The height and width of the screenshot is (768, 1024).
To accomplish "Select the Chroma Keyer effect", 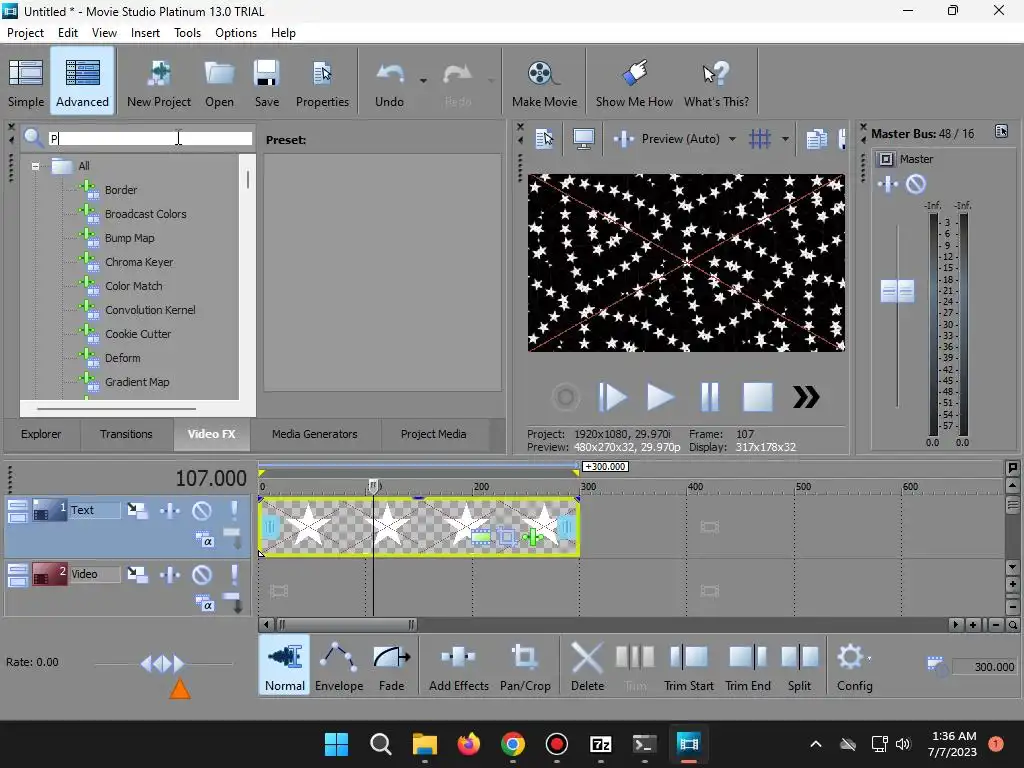I will (139, 262).
